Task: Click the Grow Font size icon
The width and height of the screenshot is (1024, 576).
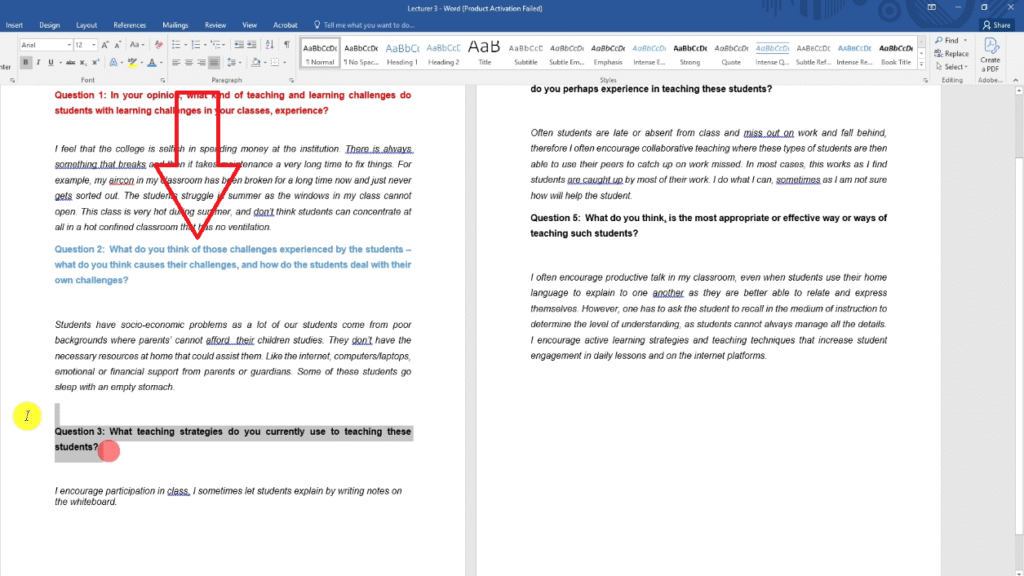Action: tap(107, 45)
